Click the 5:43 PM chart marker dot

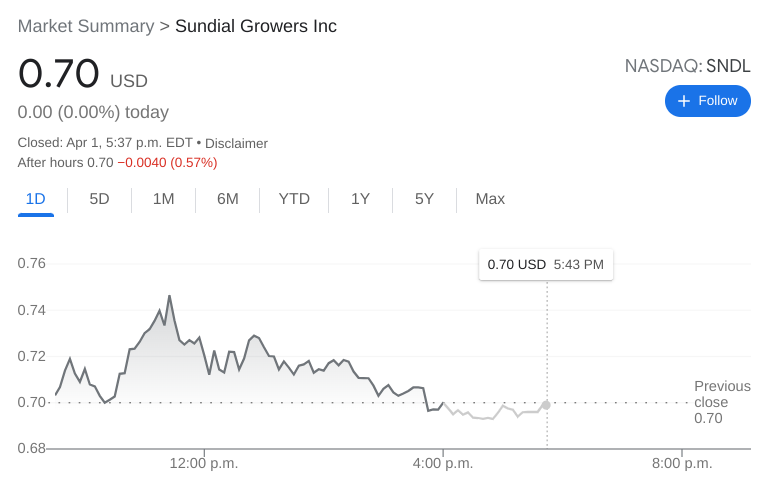pyautogui.click(x=546, y=405)
